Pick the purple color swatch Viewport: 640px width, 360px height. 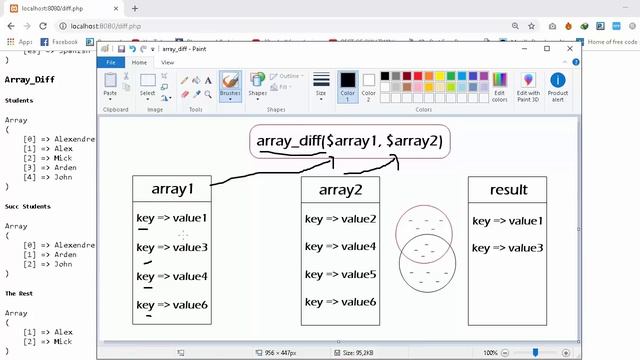click(x=484, y=76)
